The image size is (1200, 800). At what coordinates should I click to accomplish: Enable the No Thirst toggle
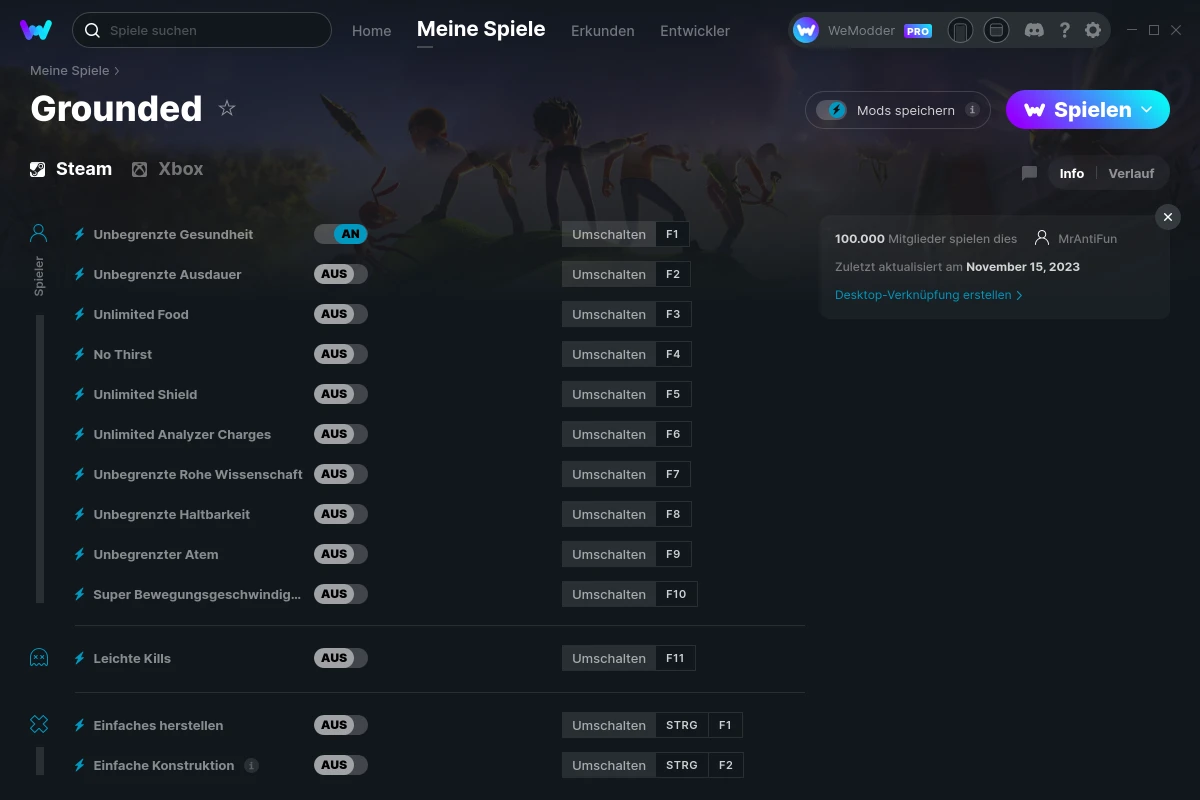pos(341,354)
